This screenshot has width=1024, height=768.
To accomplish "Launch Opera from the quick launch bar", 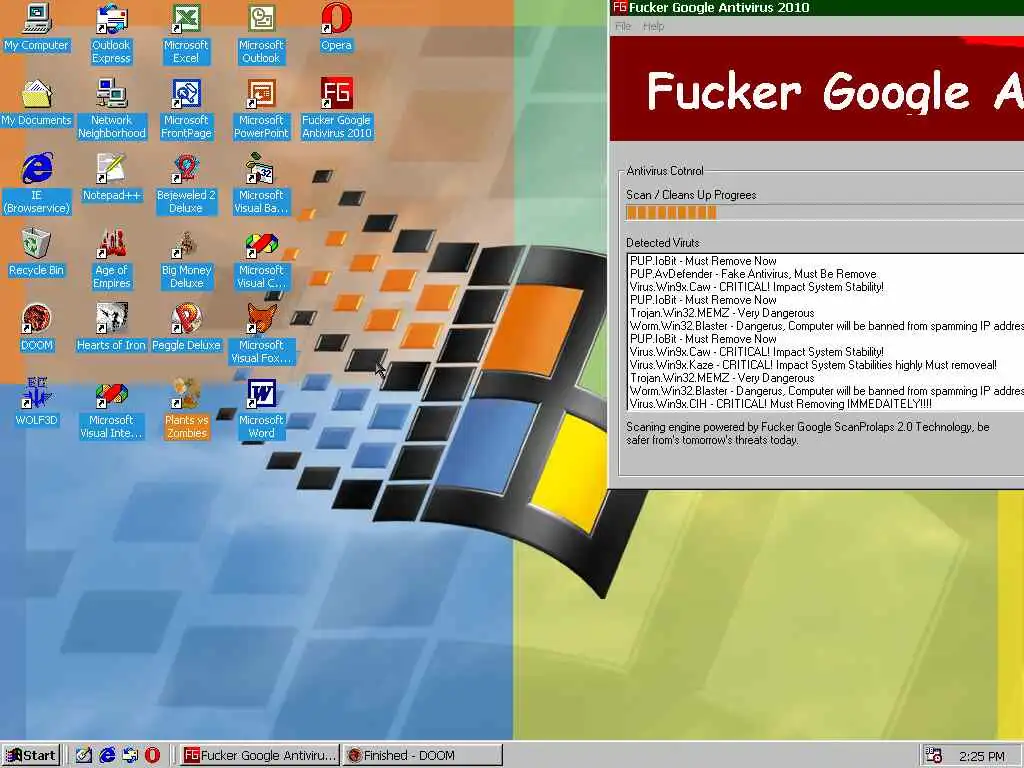I will tap(152, 756).
